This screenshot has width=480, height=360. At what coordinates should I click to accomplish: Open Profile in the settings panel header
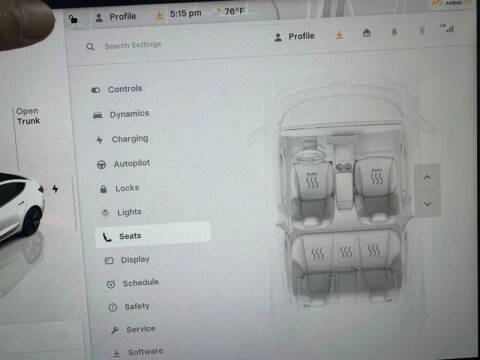coord(294,36)
